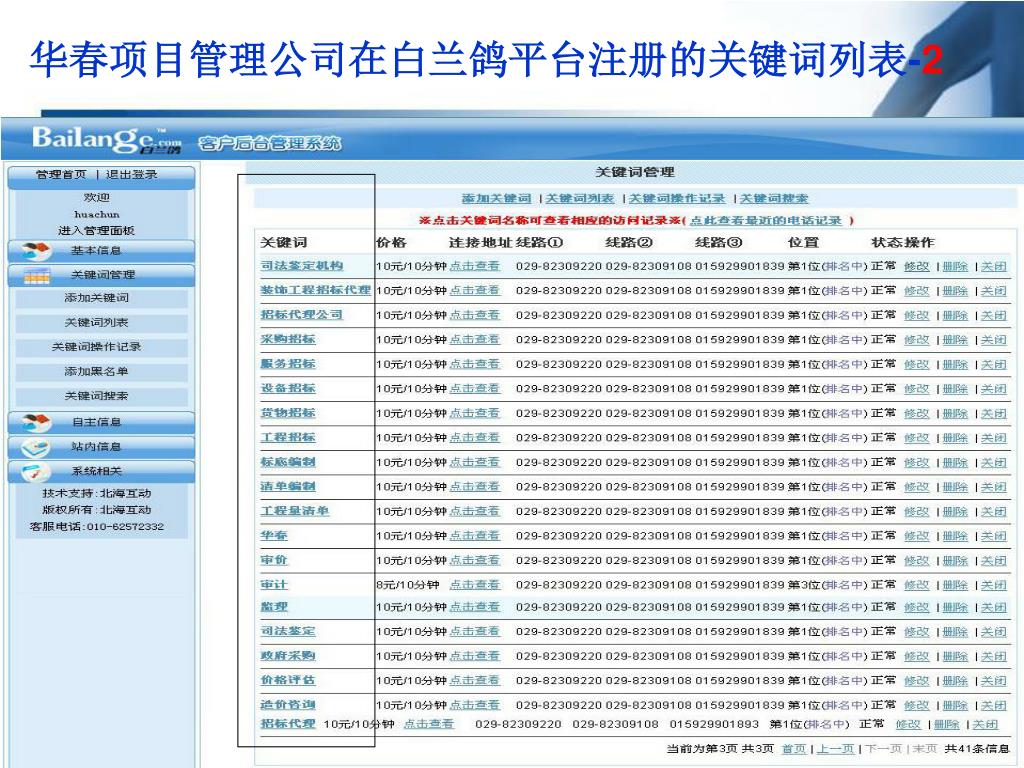Screen dimensions: 1024x768
Task: Select 添加黑名单 in the left sidebar
Action: pyautogui.click(x=96, y=371)
